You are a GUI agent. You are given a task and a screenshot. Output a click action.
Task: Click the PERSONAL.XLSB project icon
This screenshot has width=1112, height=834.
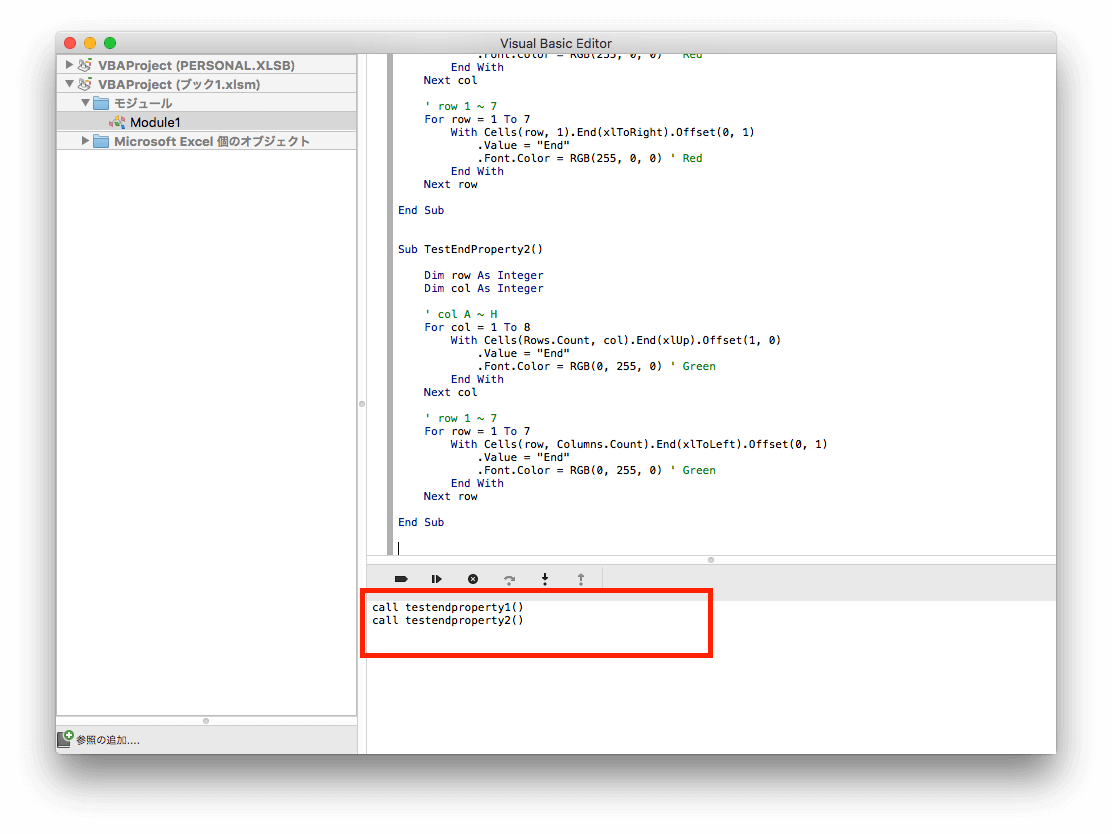(85, 65)
